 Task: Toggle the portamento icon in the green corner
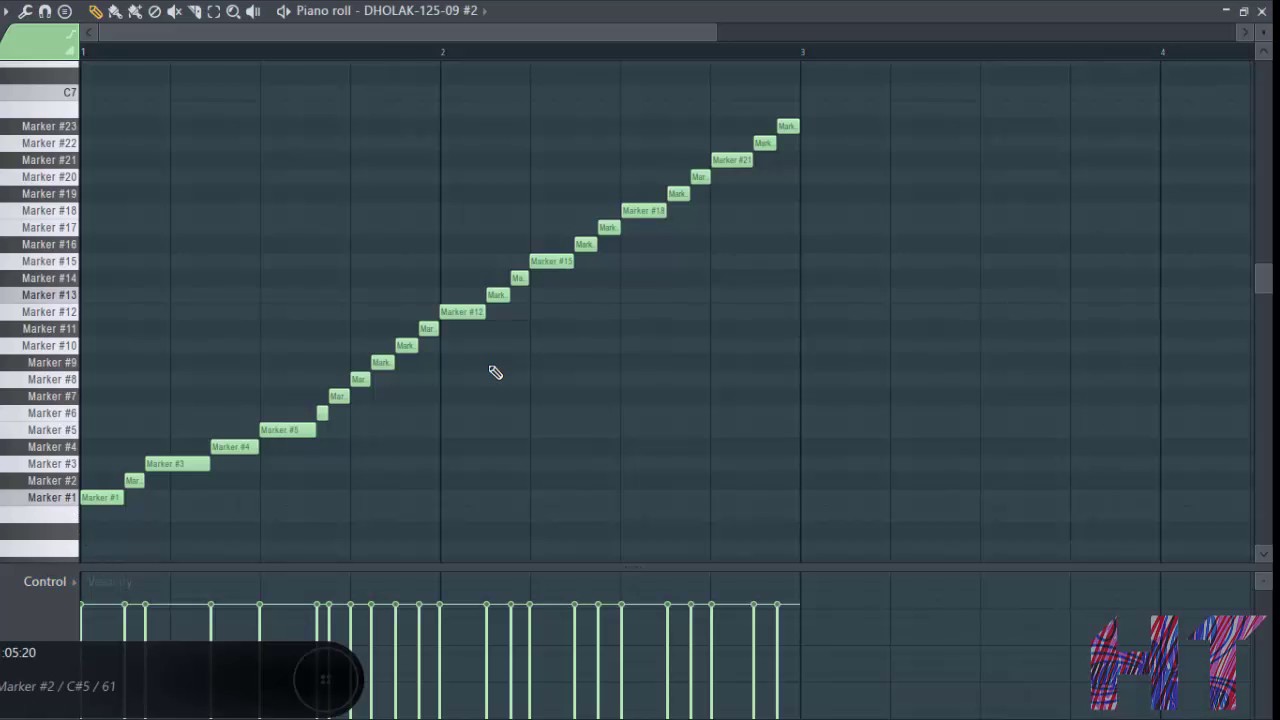[x=70, y=49]
